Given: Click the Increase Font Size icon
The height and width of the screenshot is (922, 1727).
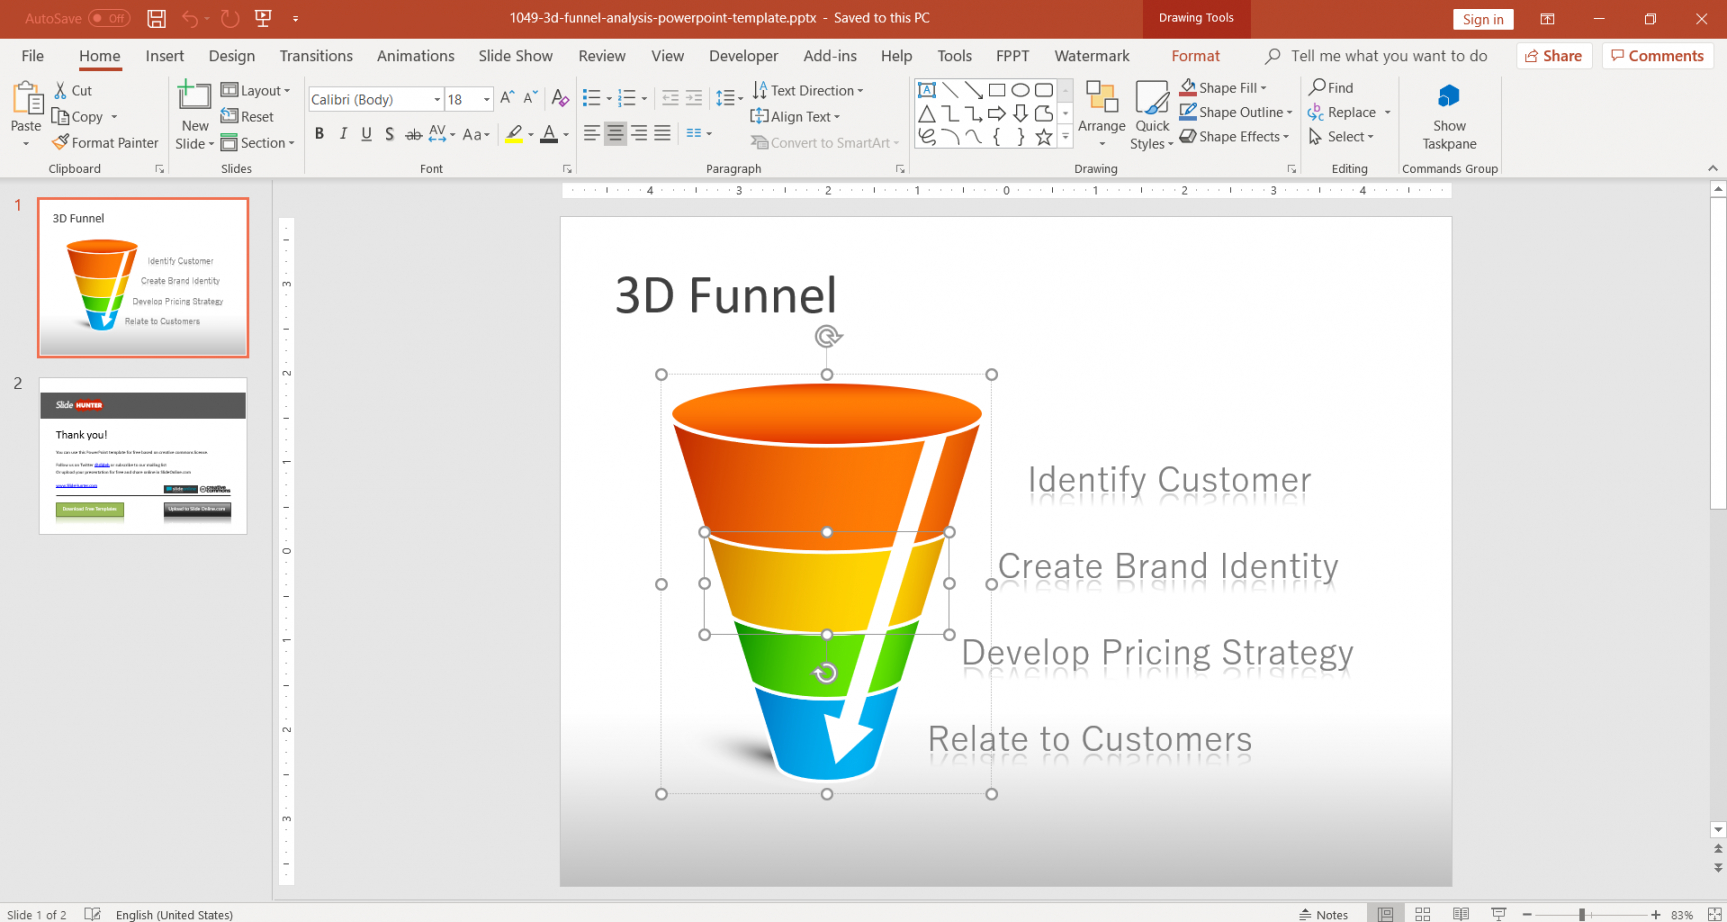Looking at the screenshot, I should 507,98.
